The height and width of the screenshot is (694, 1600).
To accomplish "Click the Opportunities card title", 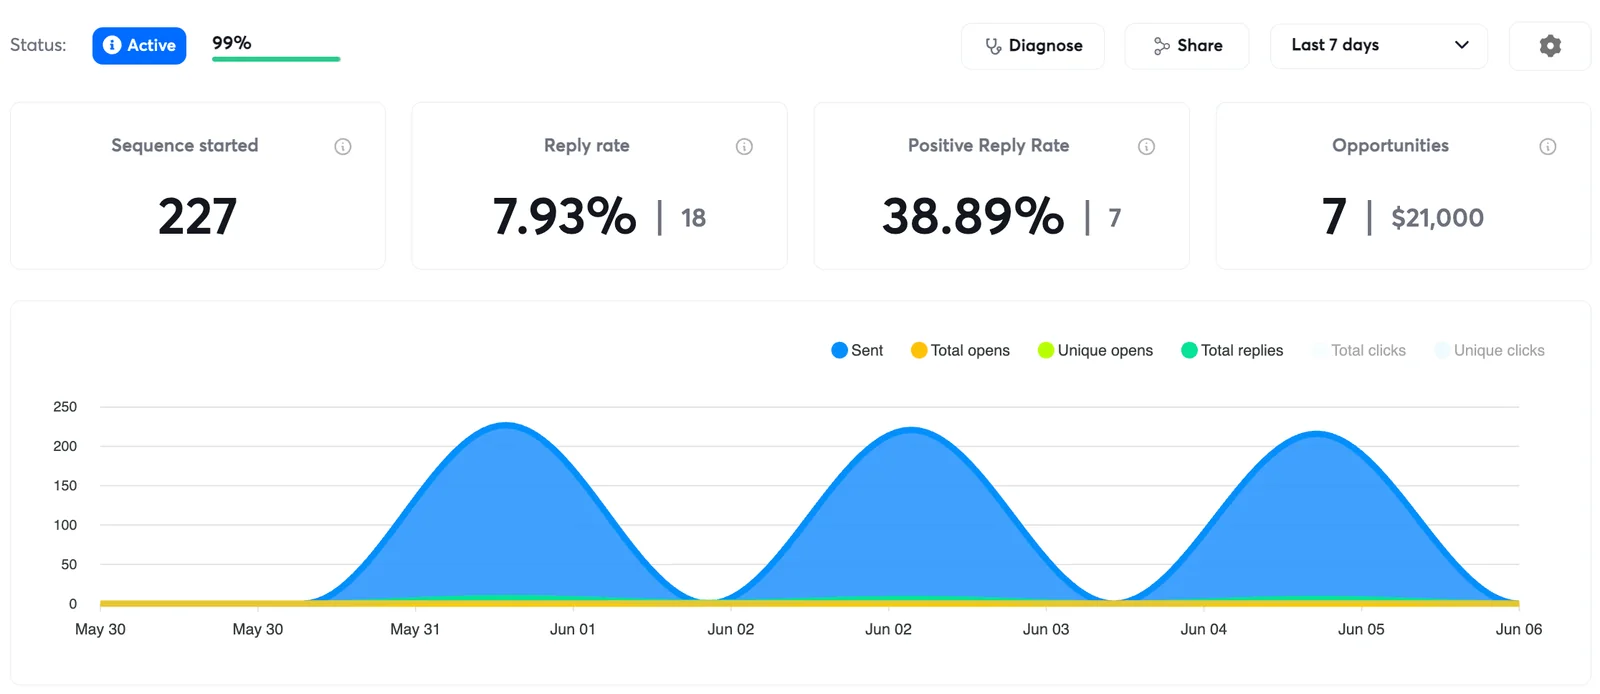I will (x=1390, y=146).
